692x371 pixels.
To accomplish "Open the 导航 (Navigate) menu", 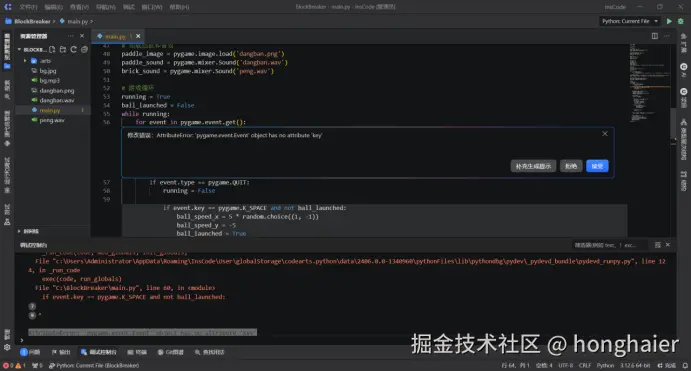I will (105, 7).
